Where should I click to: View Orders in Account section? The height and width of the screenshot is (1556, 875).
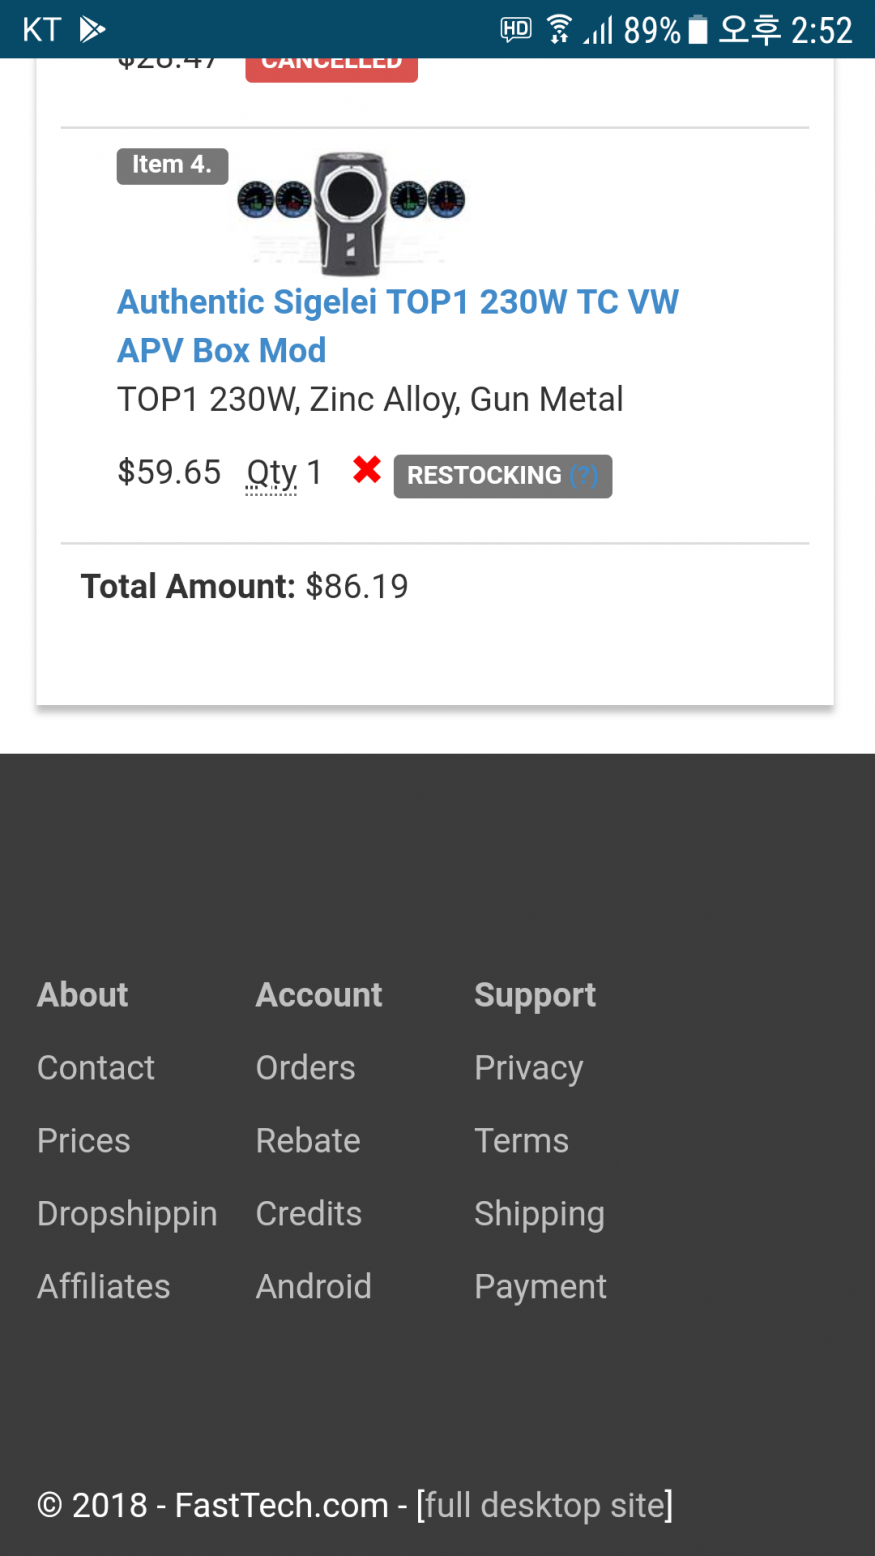(x=306, y=1068)
